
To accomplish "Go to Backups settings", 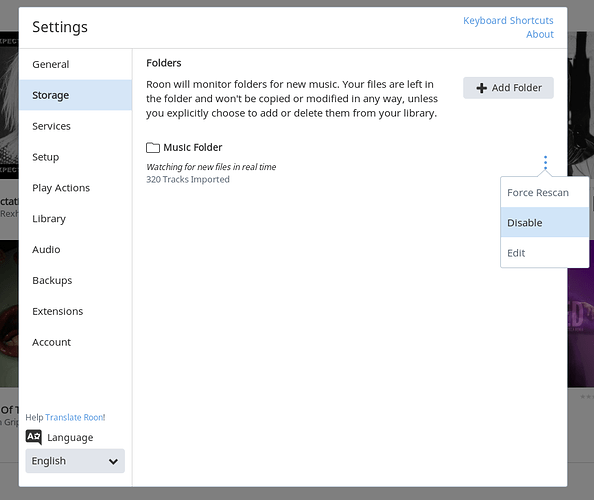I will [75, 280].
